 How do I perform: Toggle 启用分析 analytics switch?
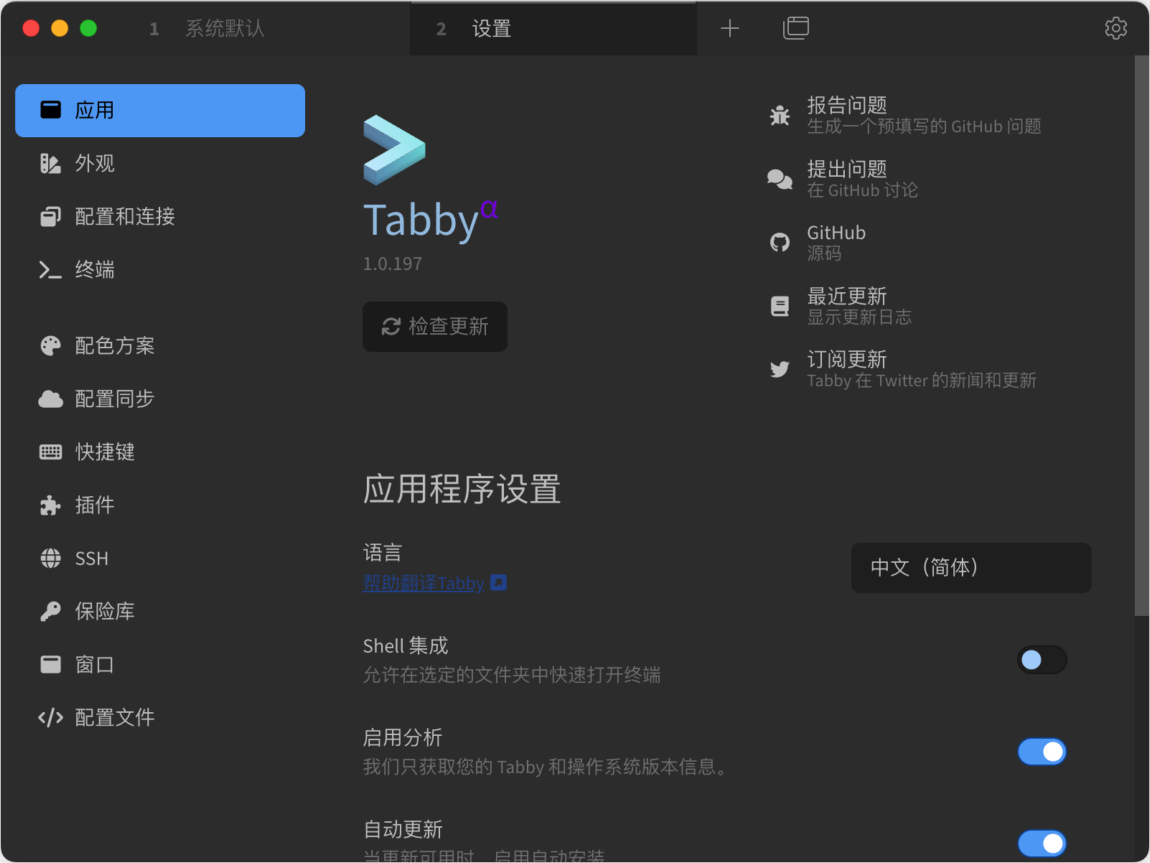point(1041,752)
